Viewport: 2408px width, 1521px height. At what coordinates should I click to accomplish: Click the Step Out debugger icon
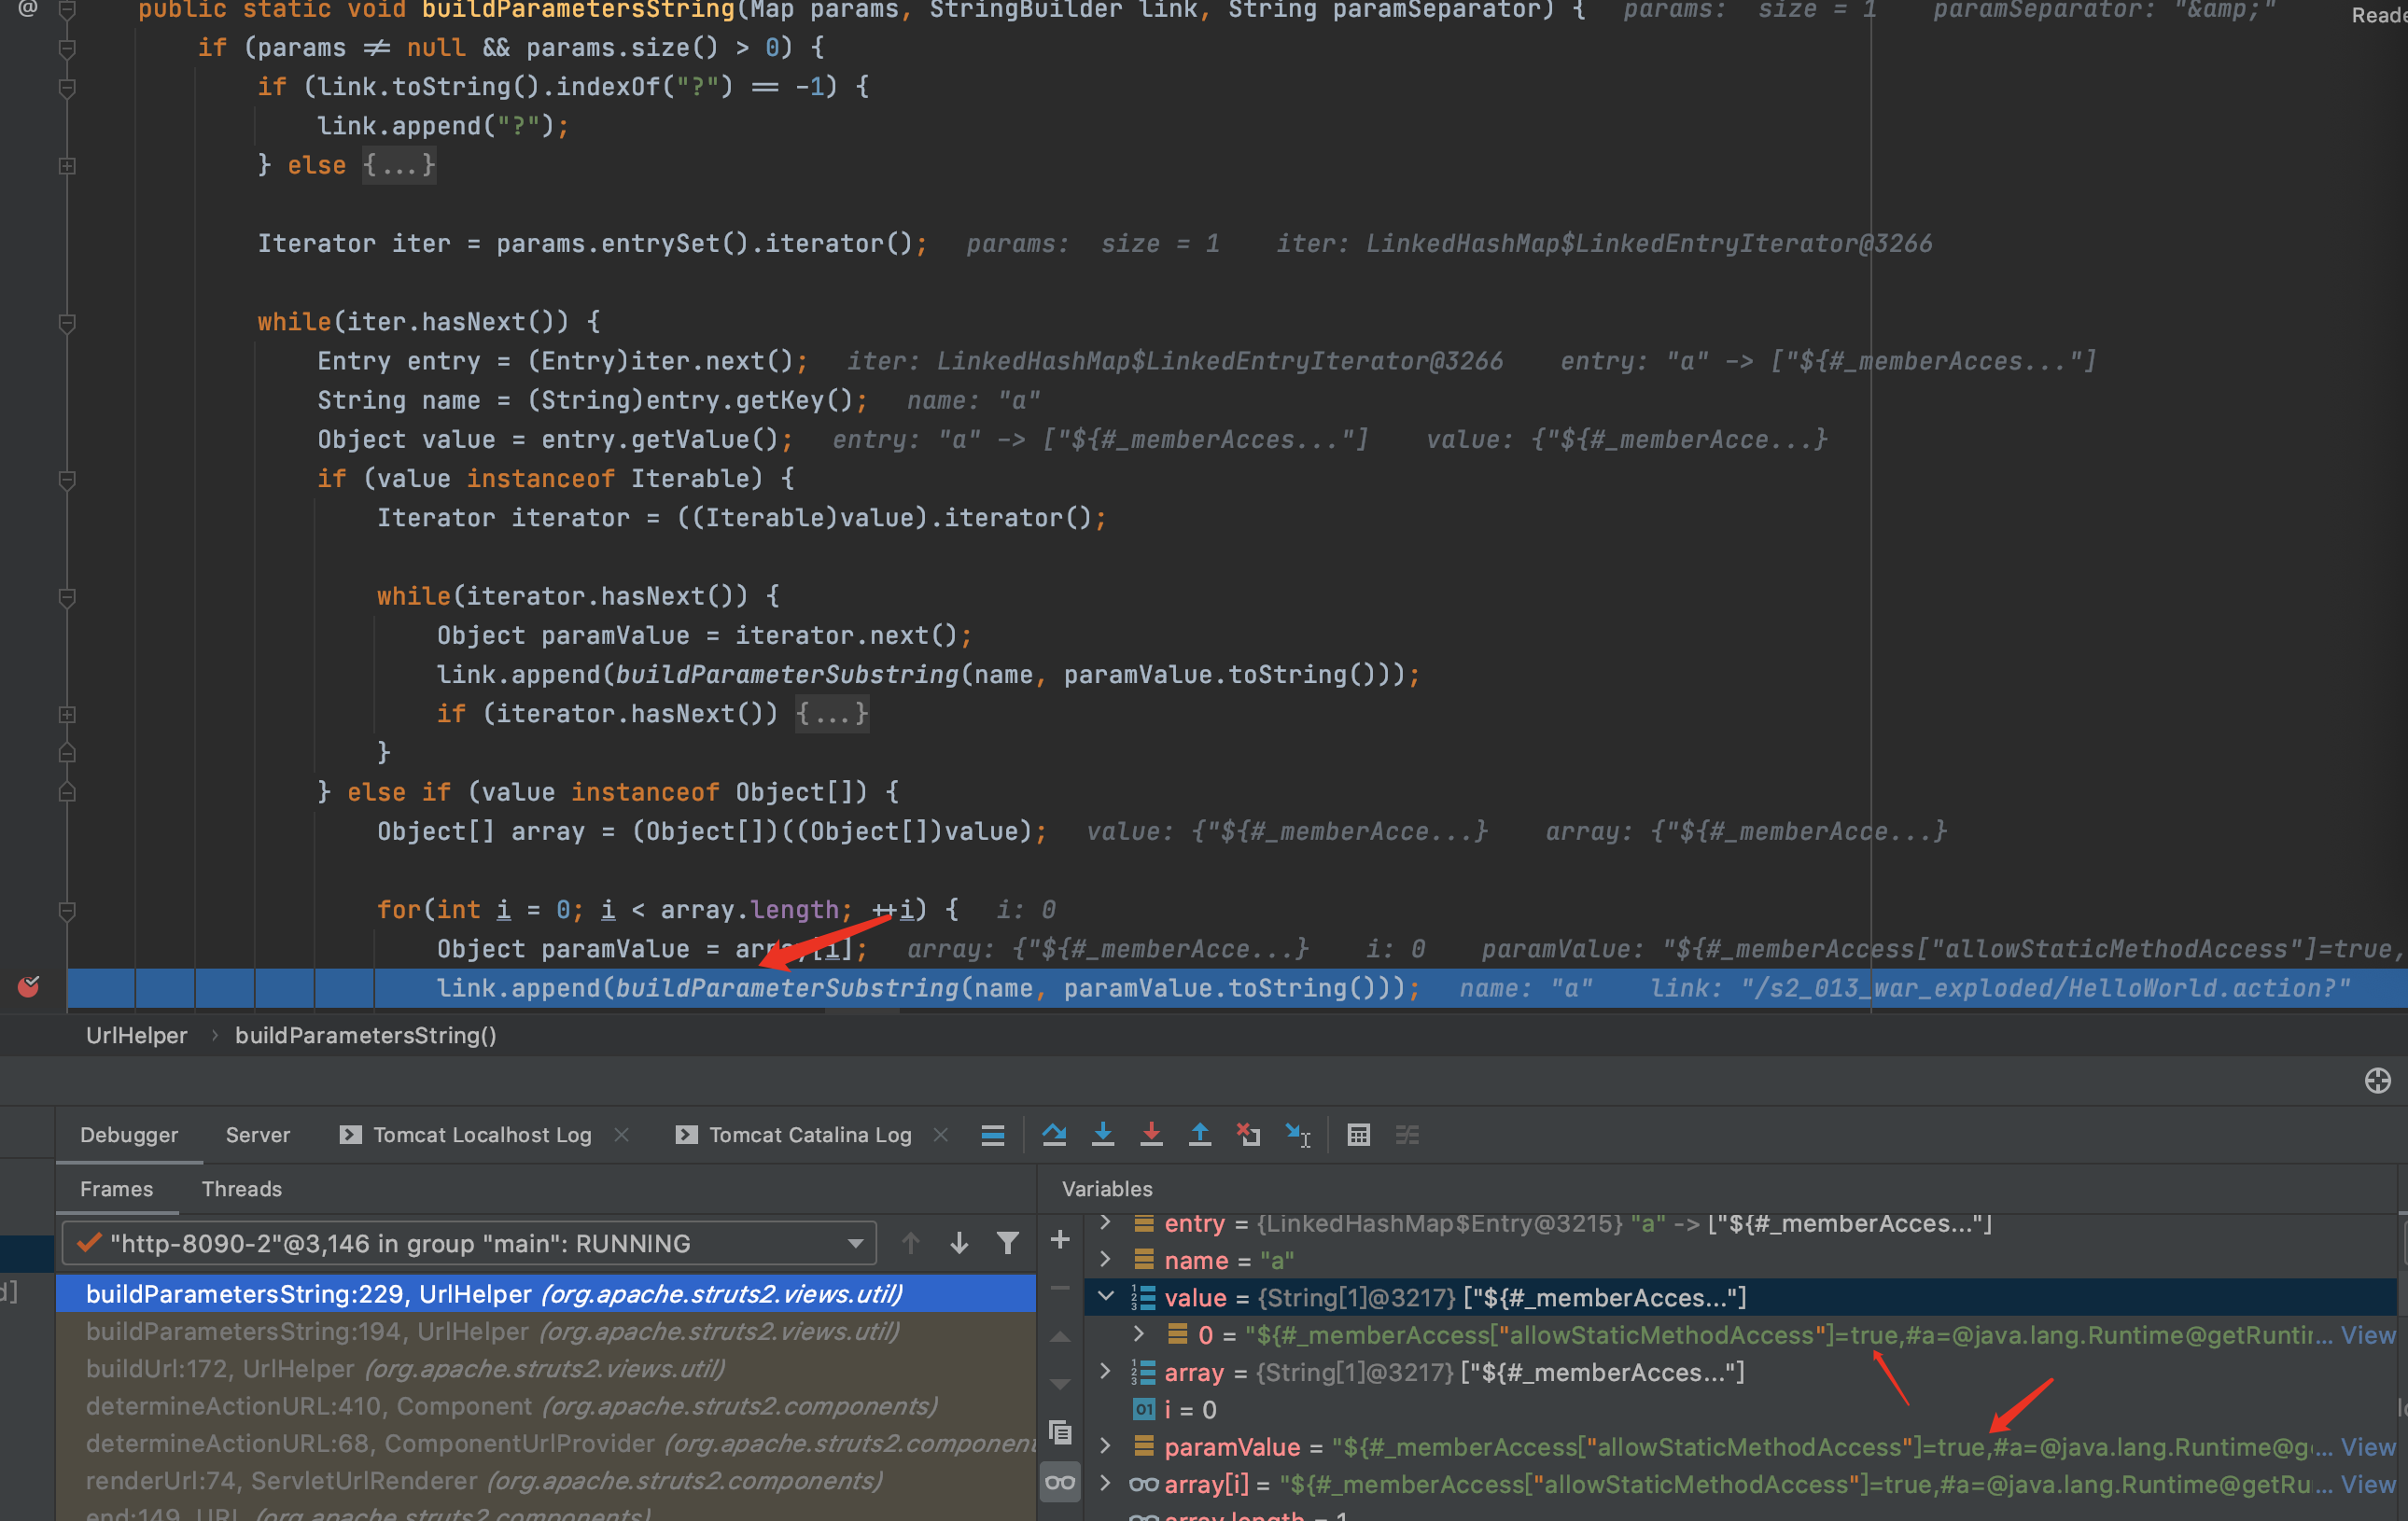(x=1200, y=1134)
